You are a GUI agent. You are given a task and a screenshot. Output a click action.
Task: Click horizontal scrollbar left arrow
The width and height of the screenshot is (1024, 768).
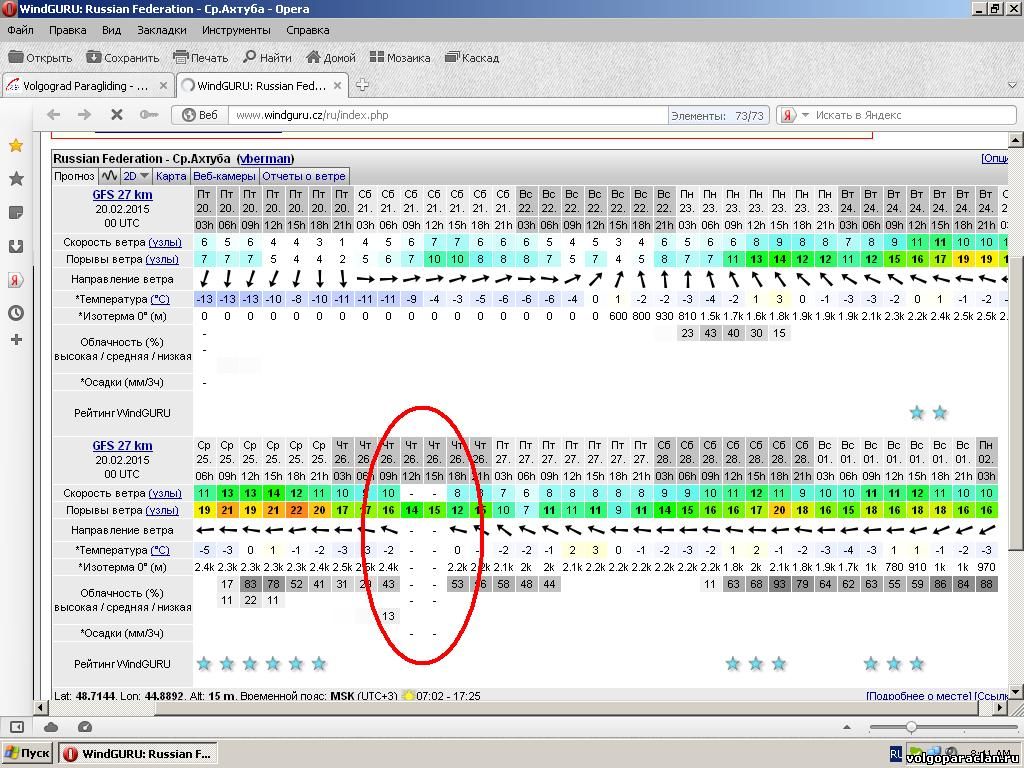click(x=40, y=707)
